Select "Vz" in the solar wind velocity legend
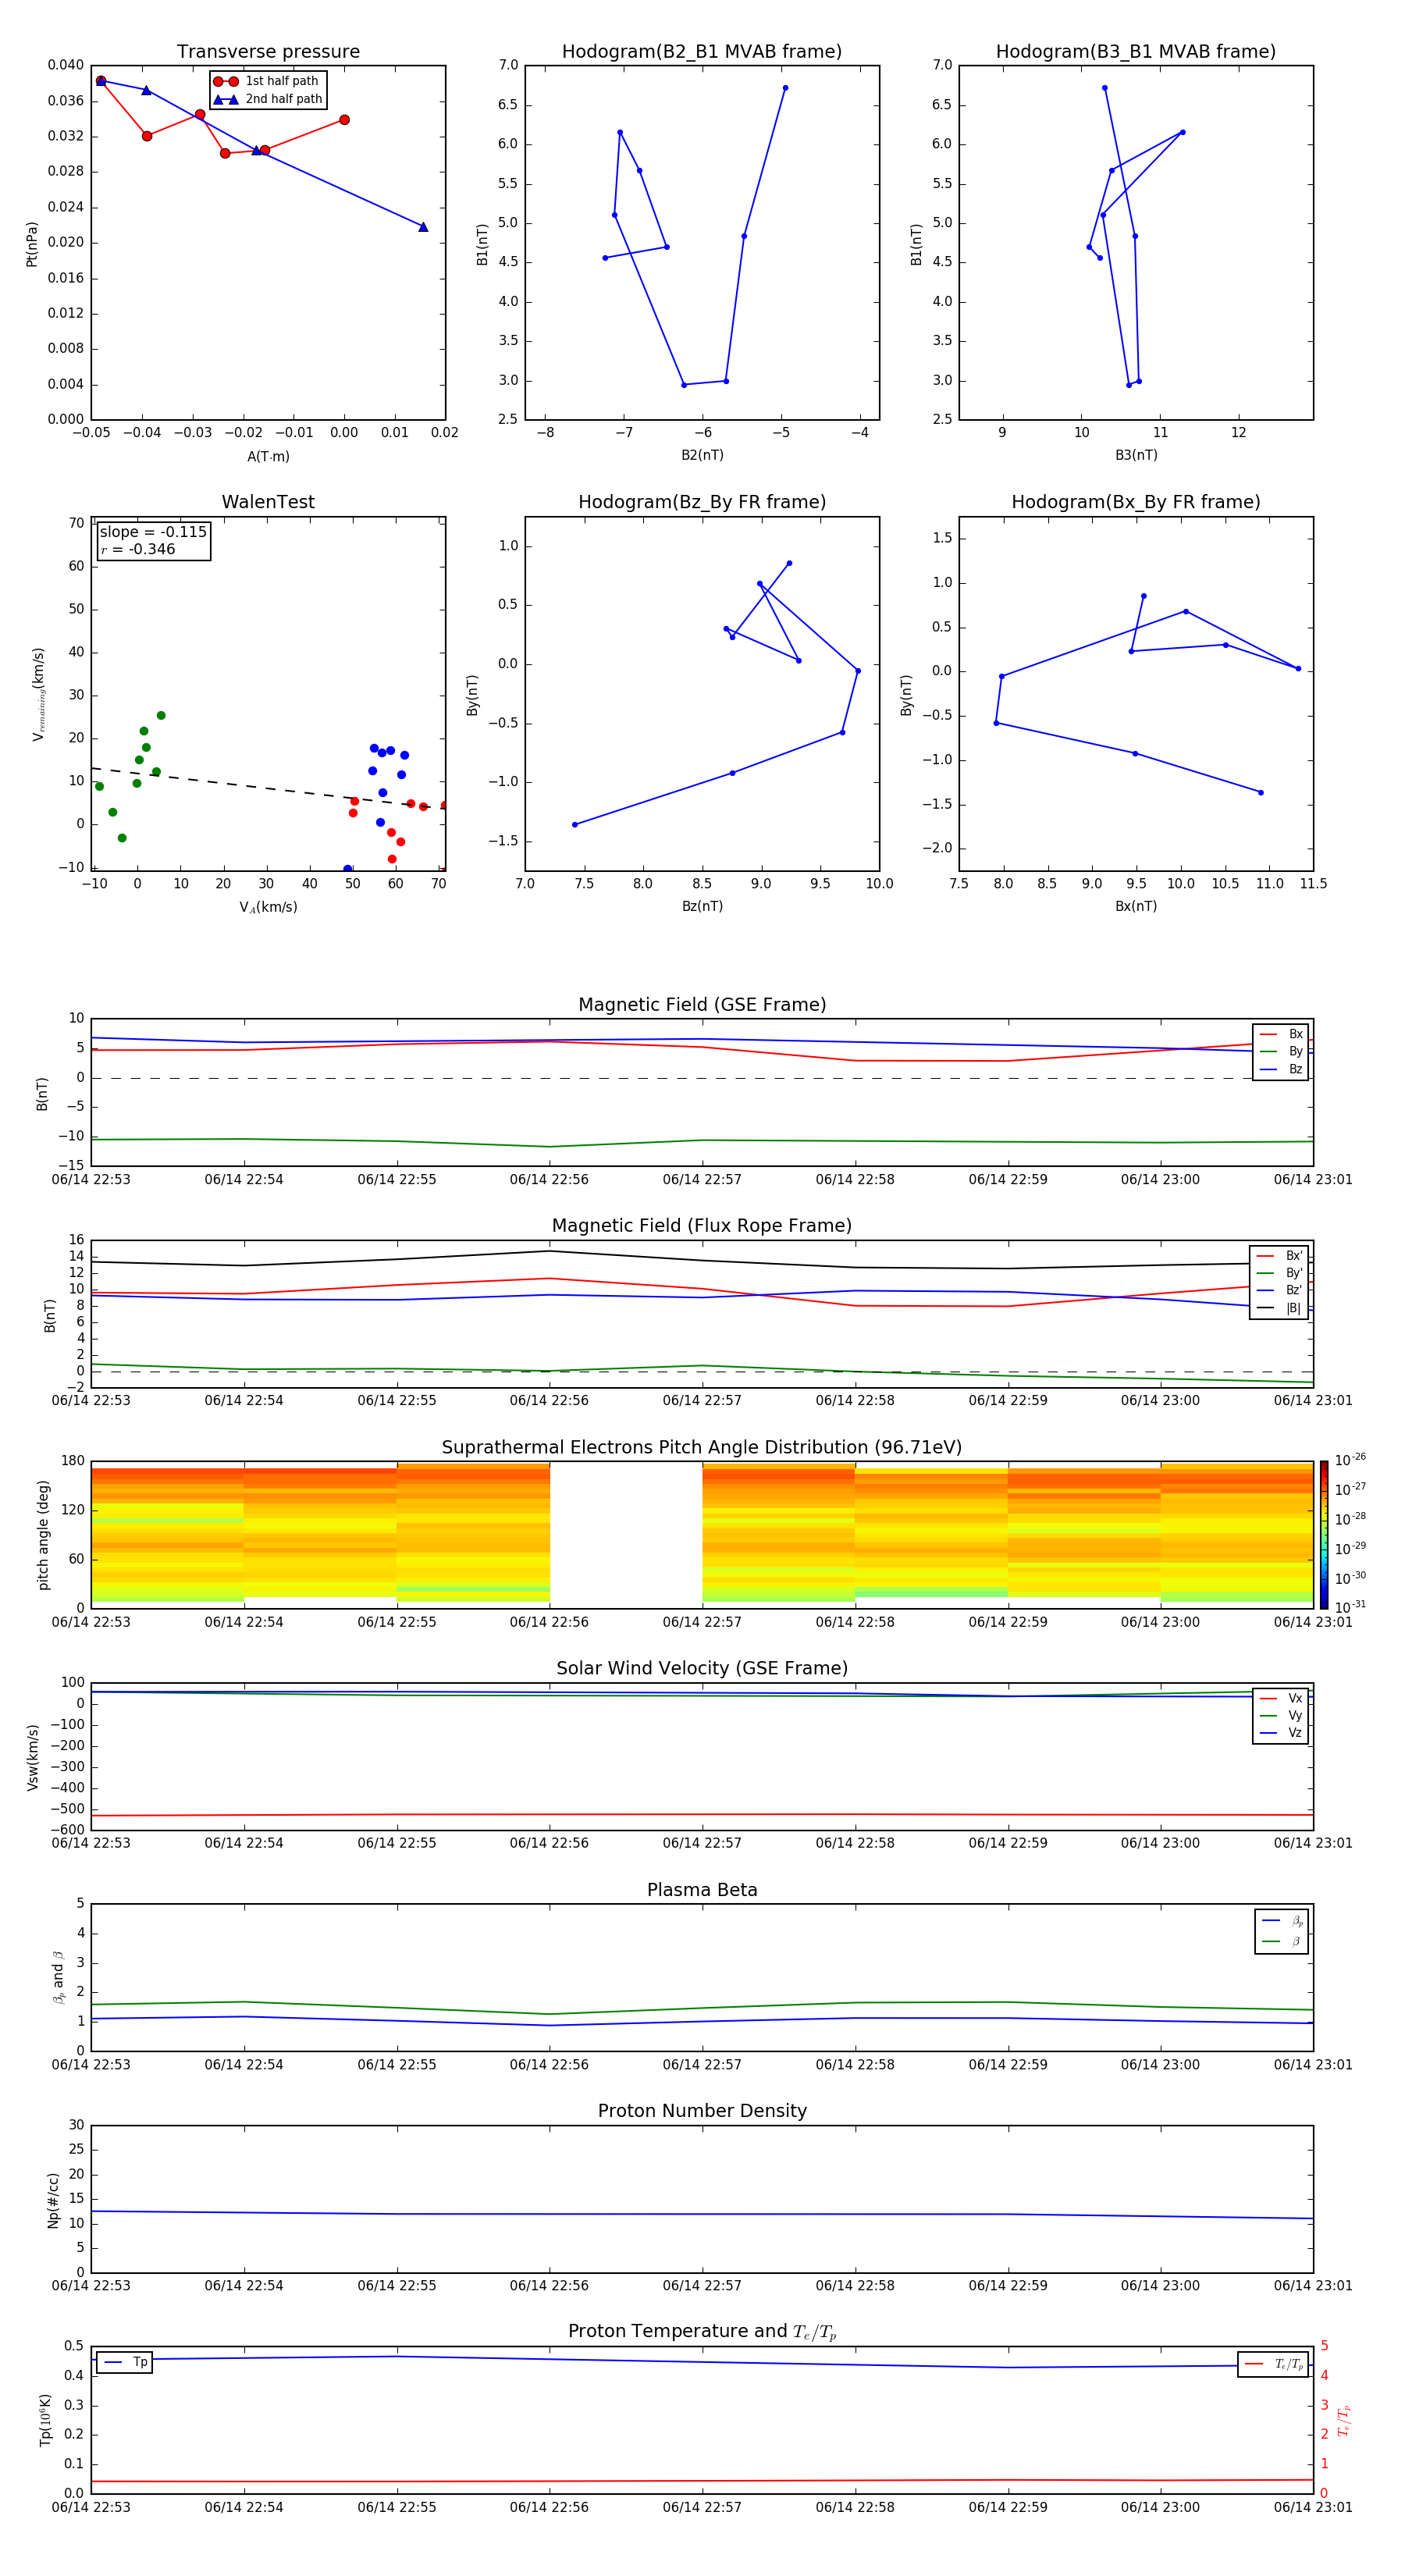 (x=1281, y=1733)
